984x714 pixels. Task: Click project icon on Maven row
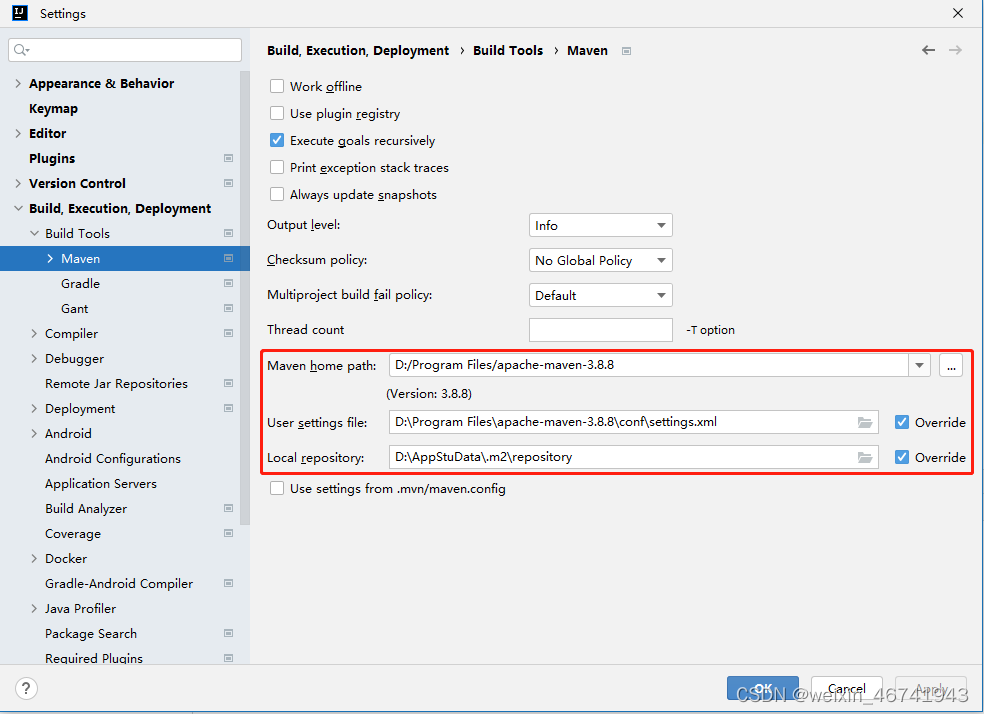[228, 258]
